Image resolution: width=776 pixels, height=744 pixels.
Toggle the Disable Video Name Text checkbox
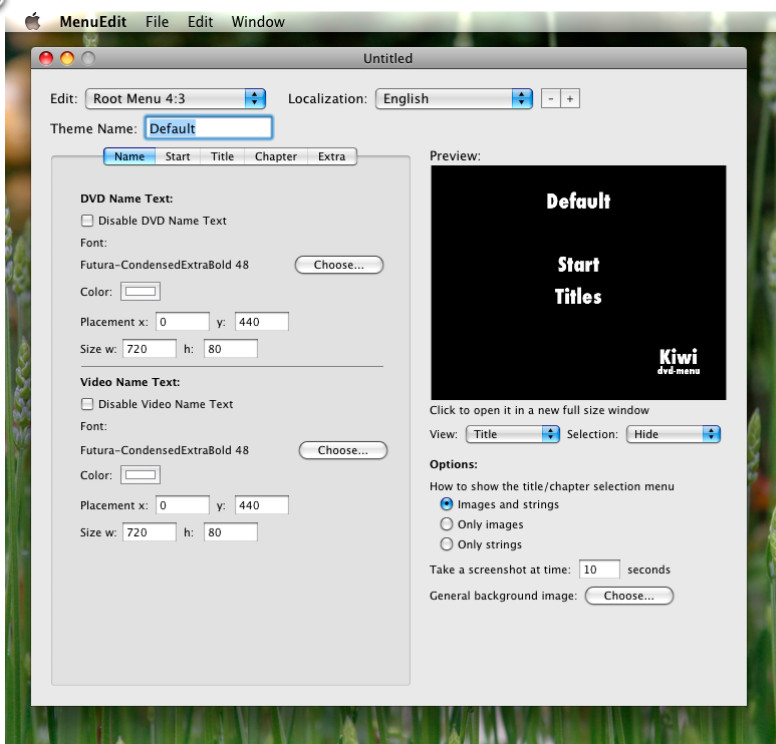click(x=87, y=404)
